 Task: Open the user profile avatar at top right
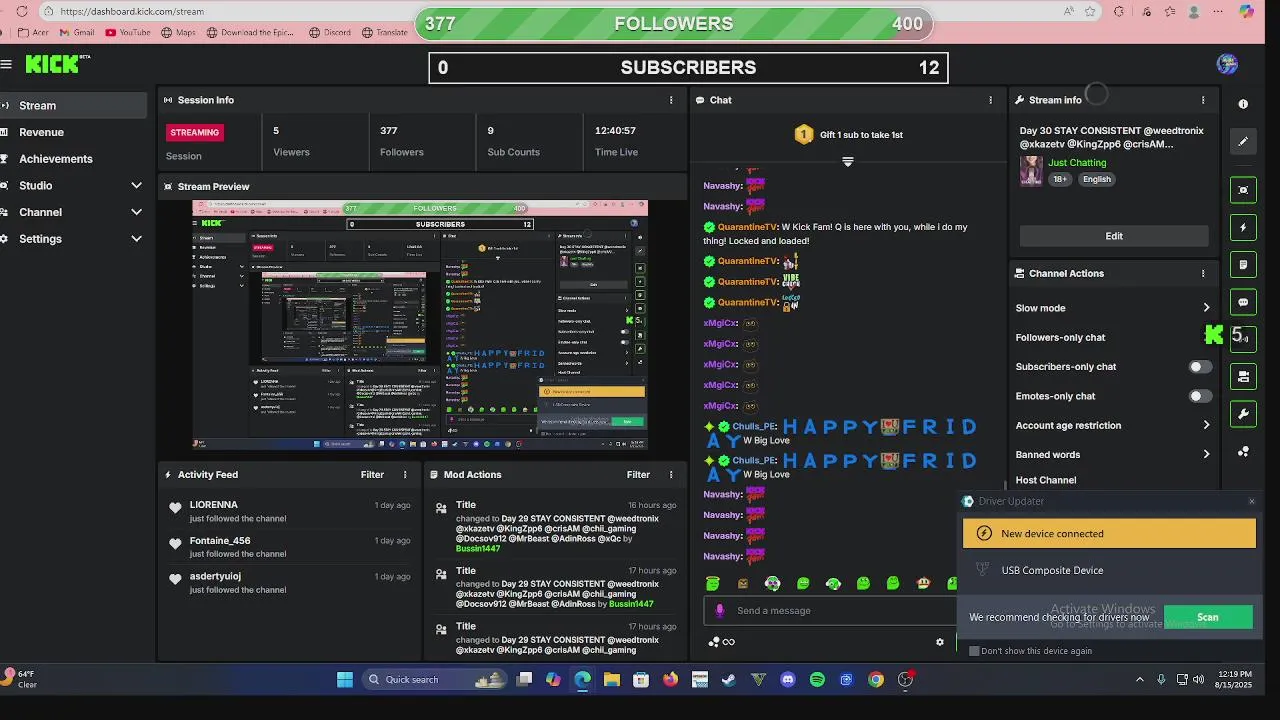pos(1227,65)
